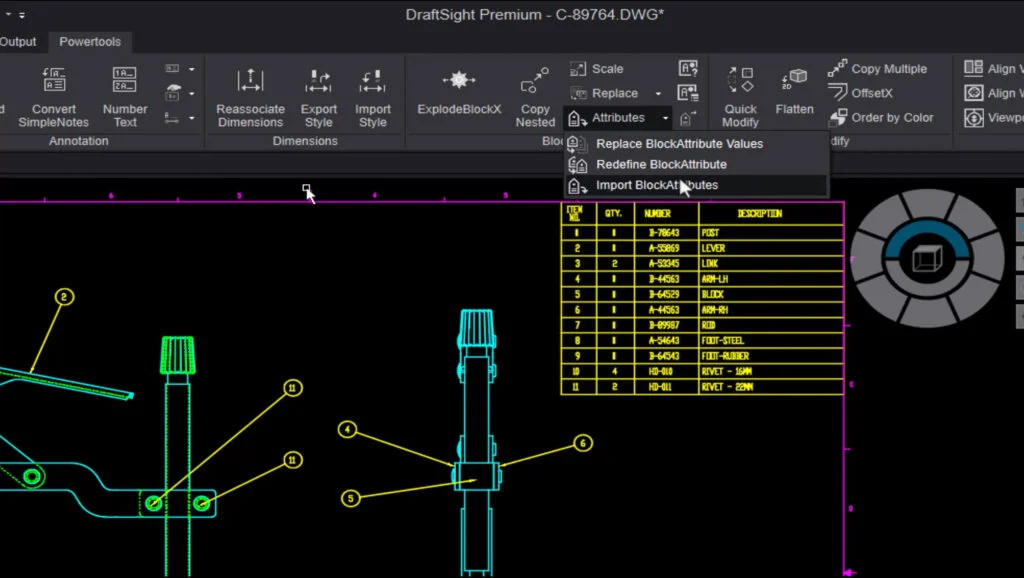The image size is (1024, 578).
Task: Expand the first small Annotation icon's dropdown arrow
Action: coord(191,69)
